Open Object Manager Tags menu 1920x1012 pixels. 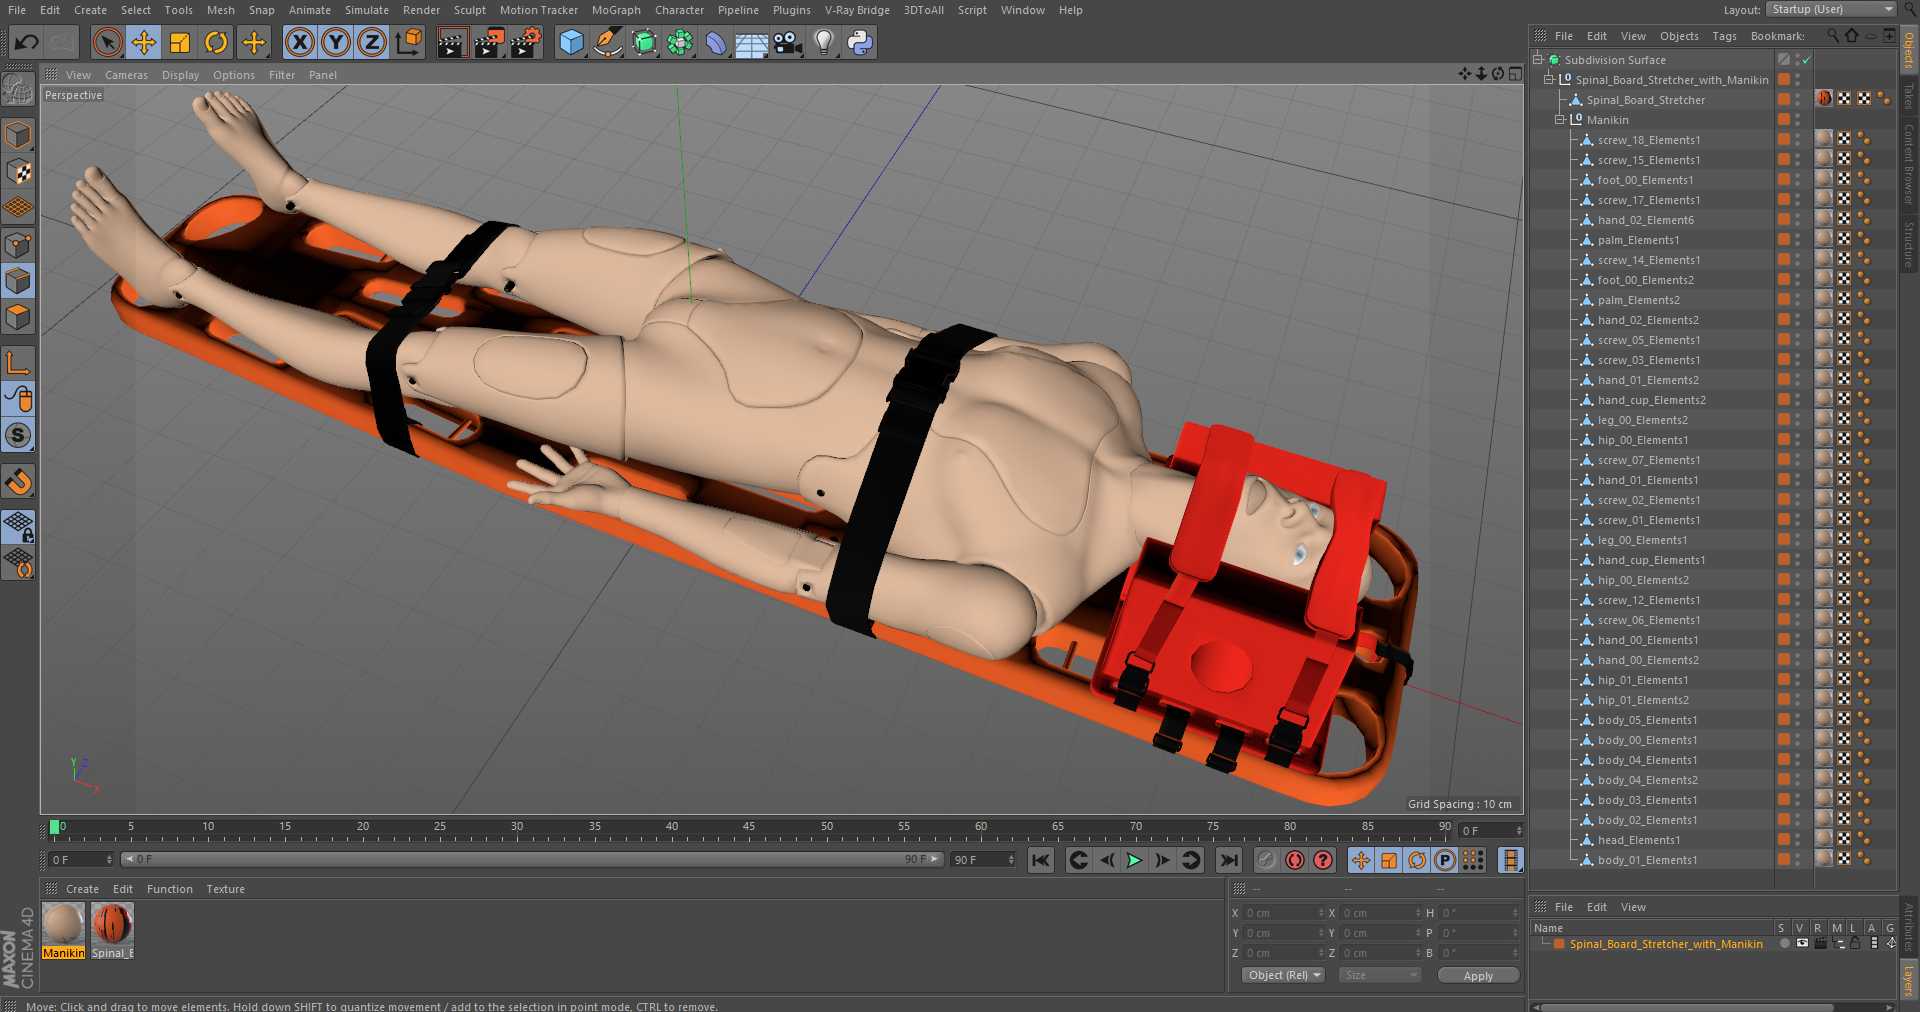coord(1724,36)
